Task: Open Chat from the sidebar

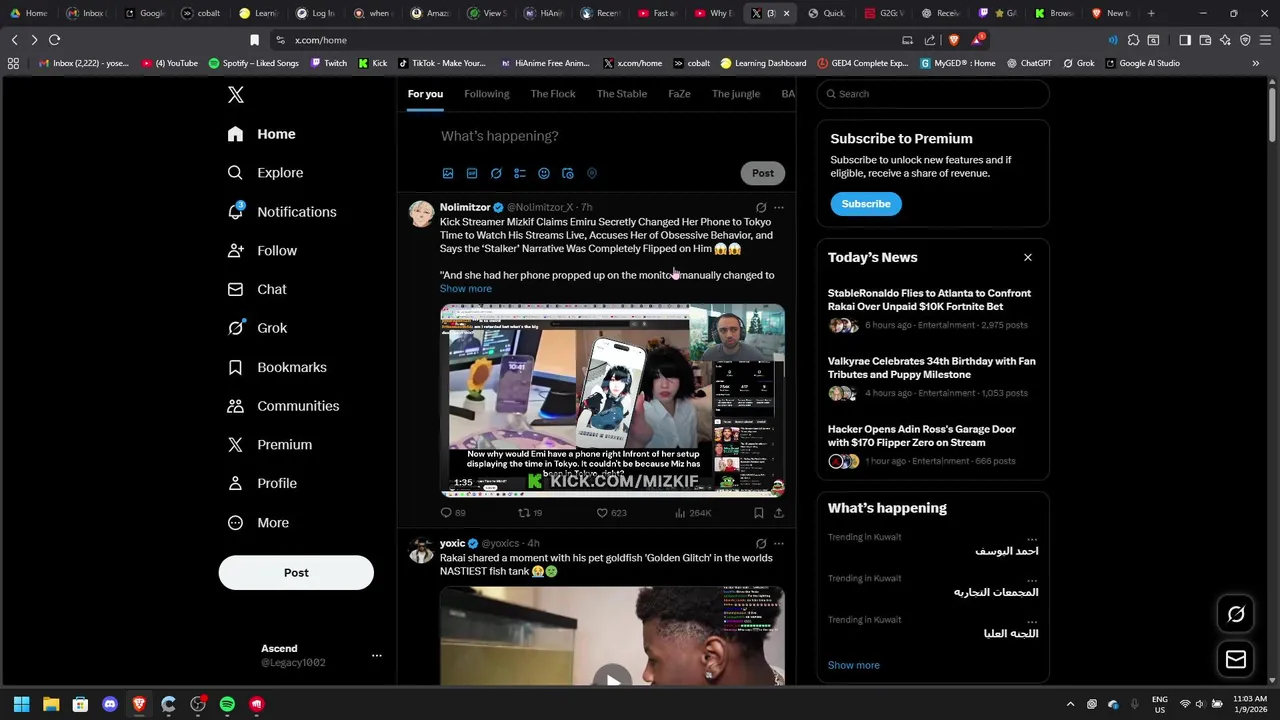Action: [x=257, y=289]
